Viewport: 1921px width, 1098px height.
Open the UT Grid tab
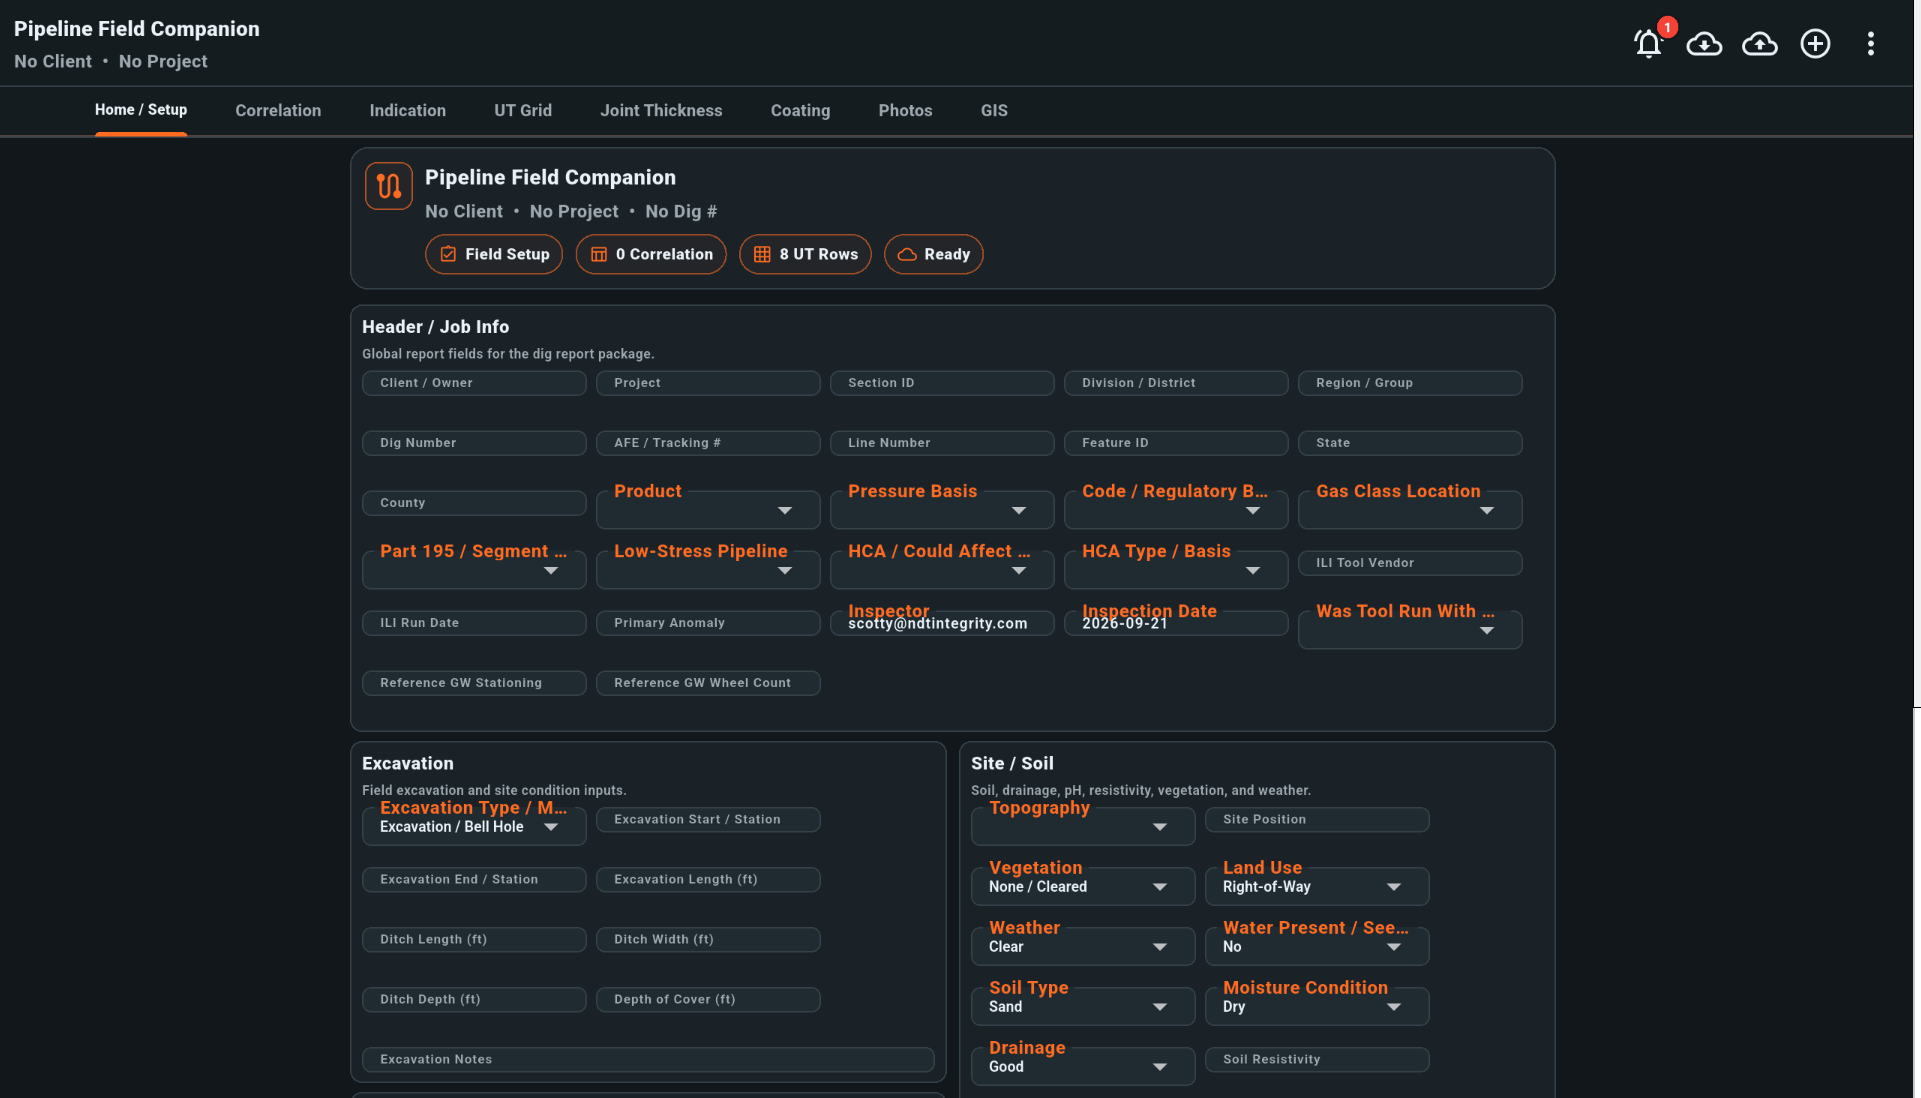tap(523, 110)
